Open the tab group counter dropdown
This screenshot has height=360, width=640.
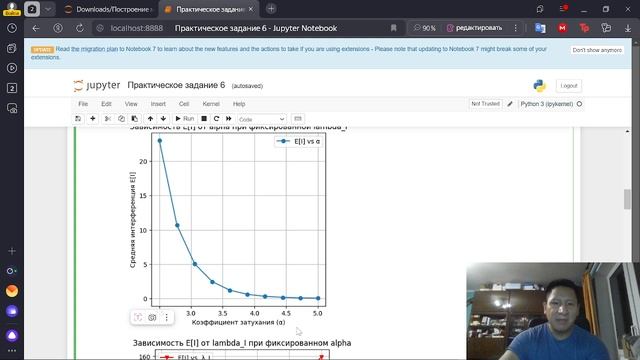click(x=47, y=9)
